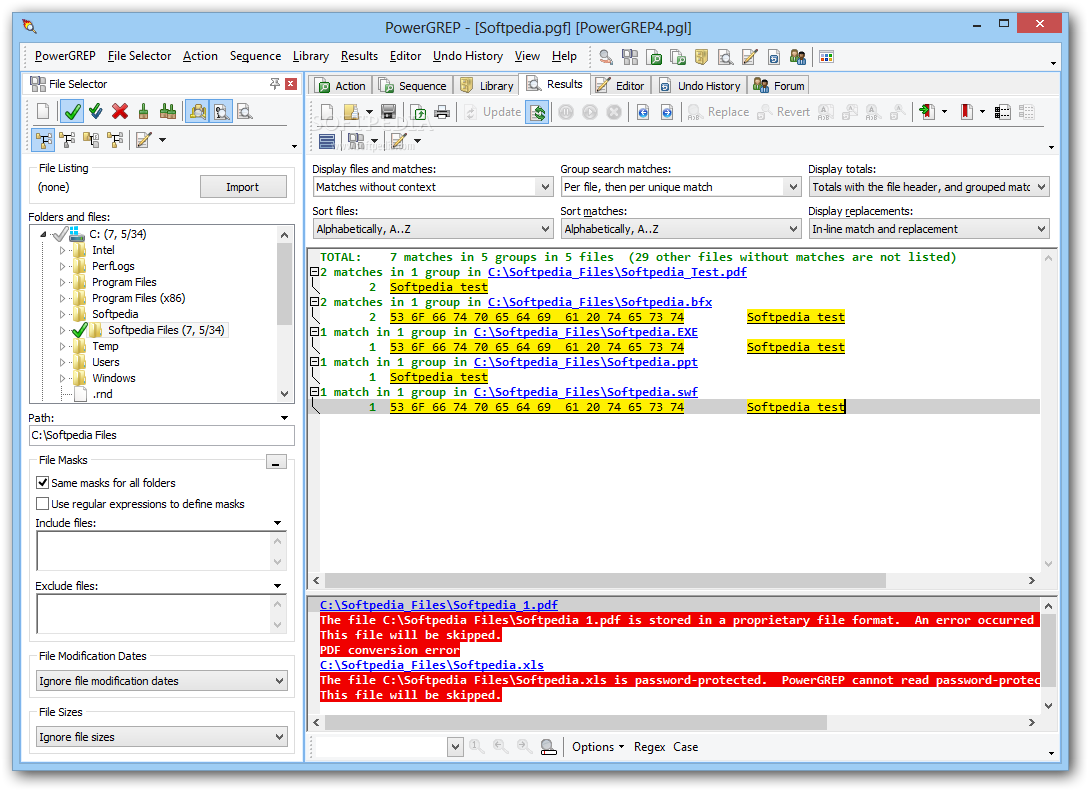
Task: Toggle the green checkmark on Softpedia Files folder
Action: pyautogui.click(x=79, y=330)
